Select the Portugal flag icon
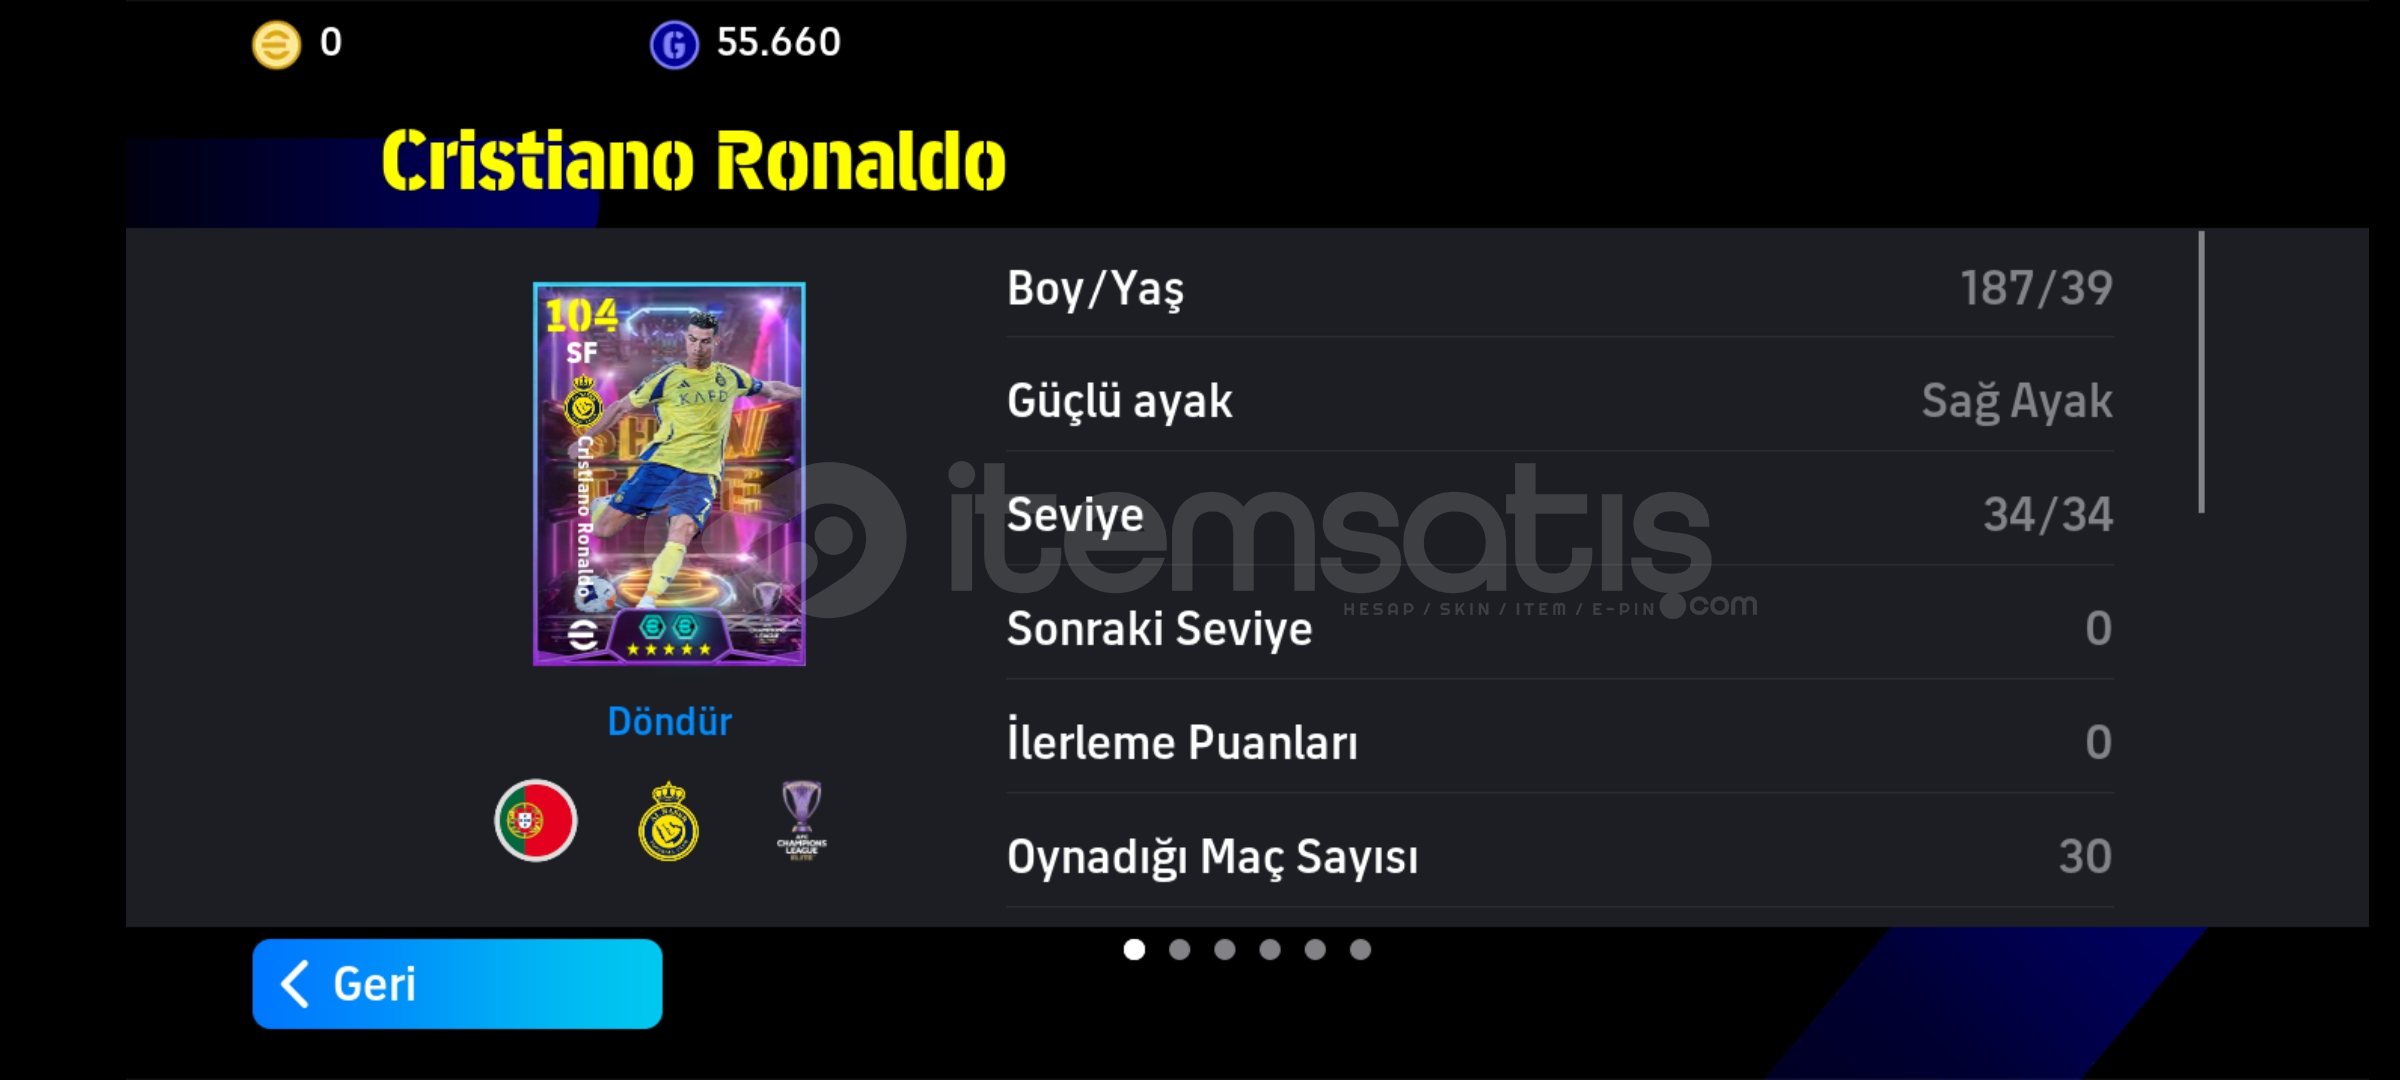Image resolution: width=2400 pixels, height=1080 pixels. (536, 820)
